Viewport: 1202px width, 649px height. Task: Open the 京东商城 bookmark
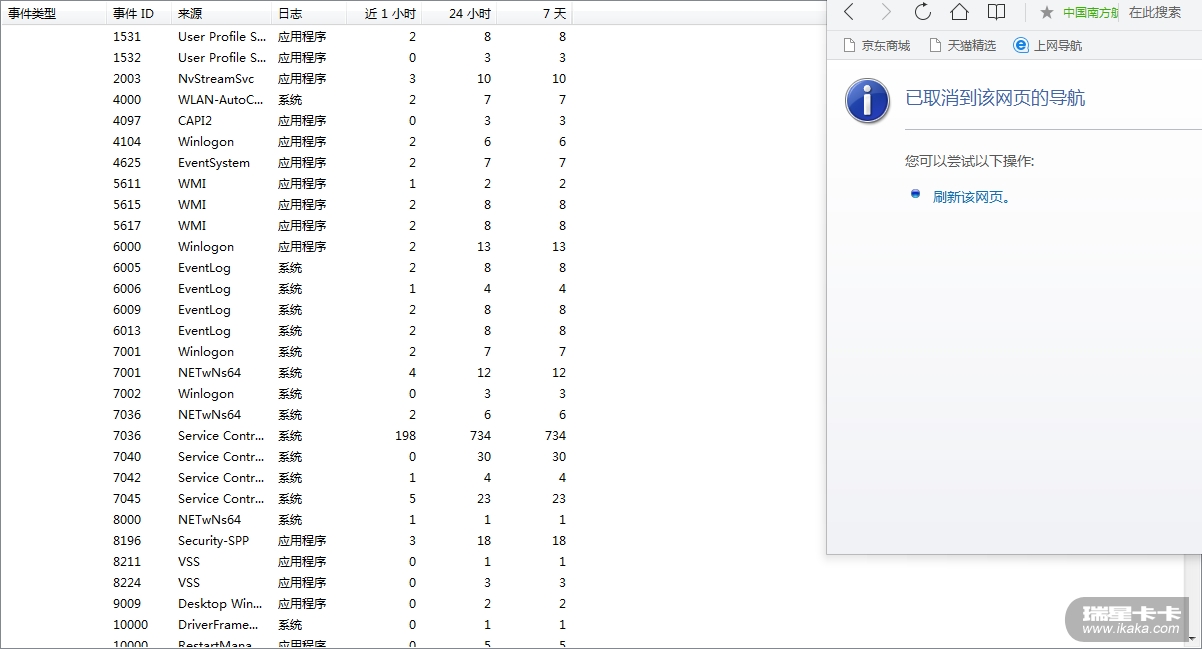(877, 45)
